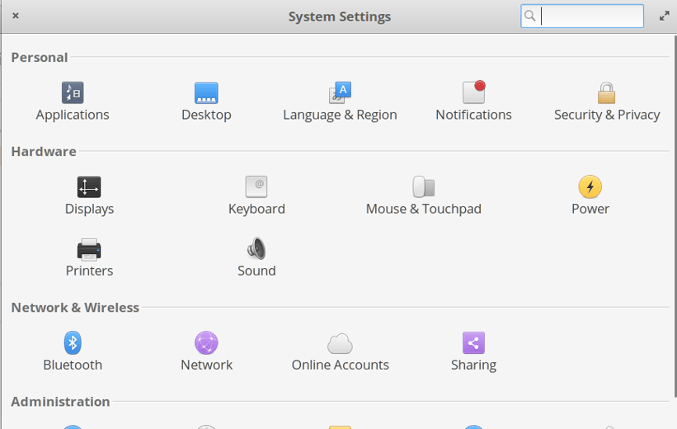Open the Sharing settings
Viewport: 677px width, 429px height.
coord(473,343)
